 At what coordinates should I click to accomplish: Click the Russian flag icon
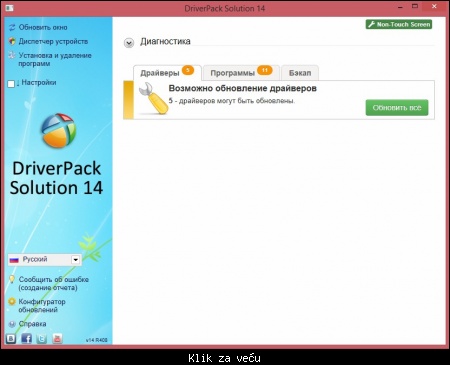[14, 260]
